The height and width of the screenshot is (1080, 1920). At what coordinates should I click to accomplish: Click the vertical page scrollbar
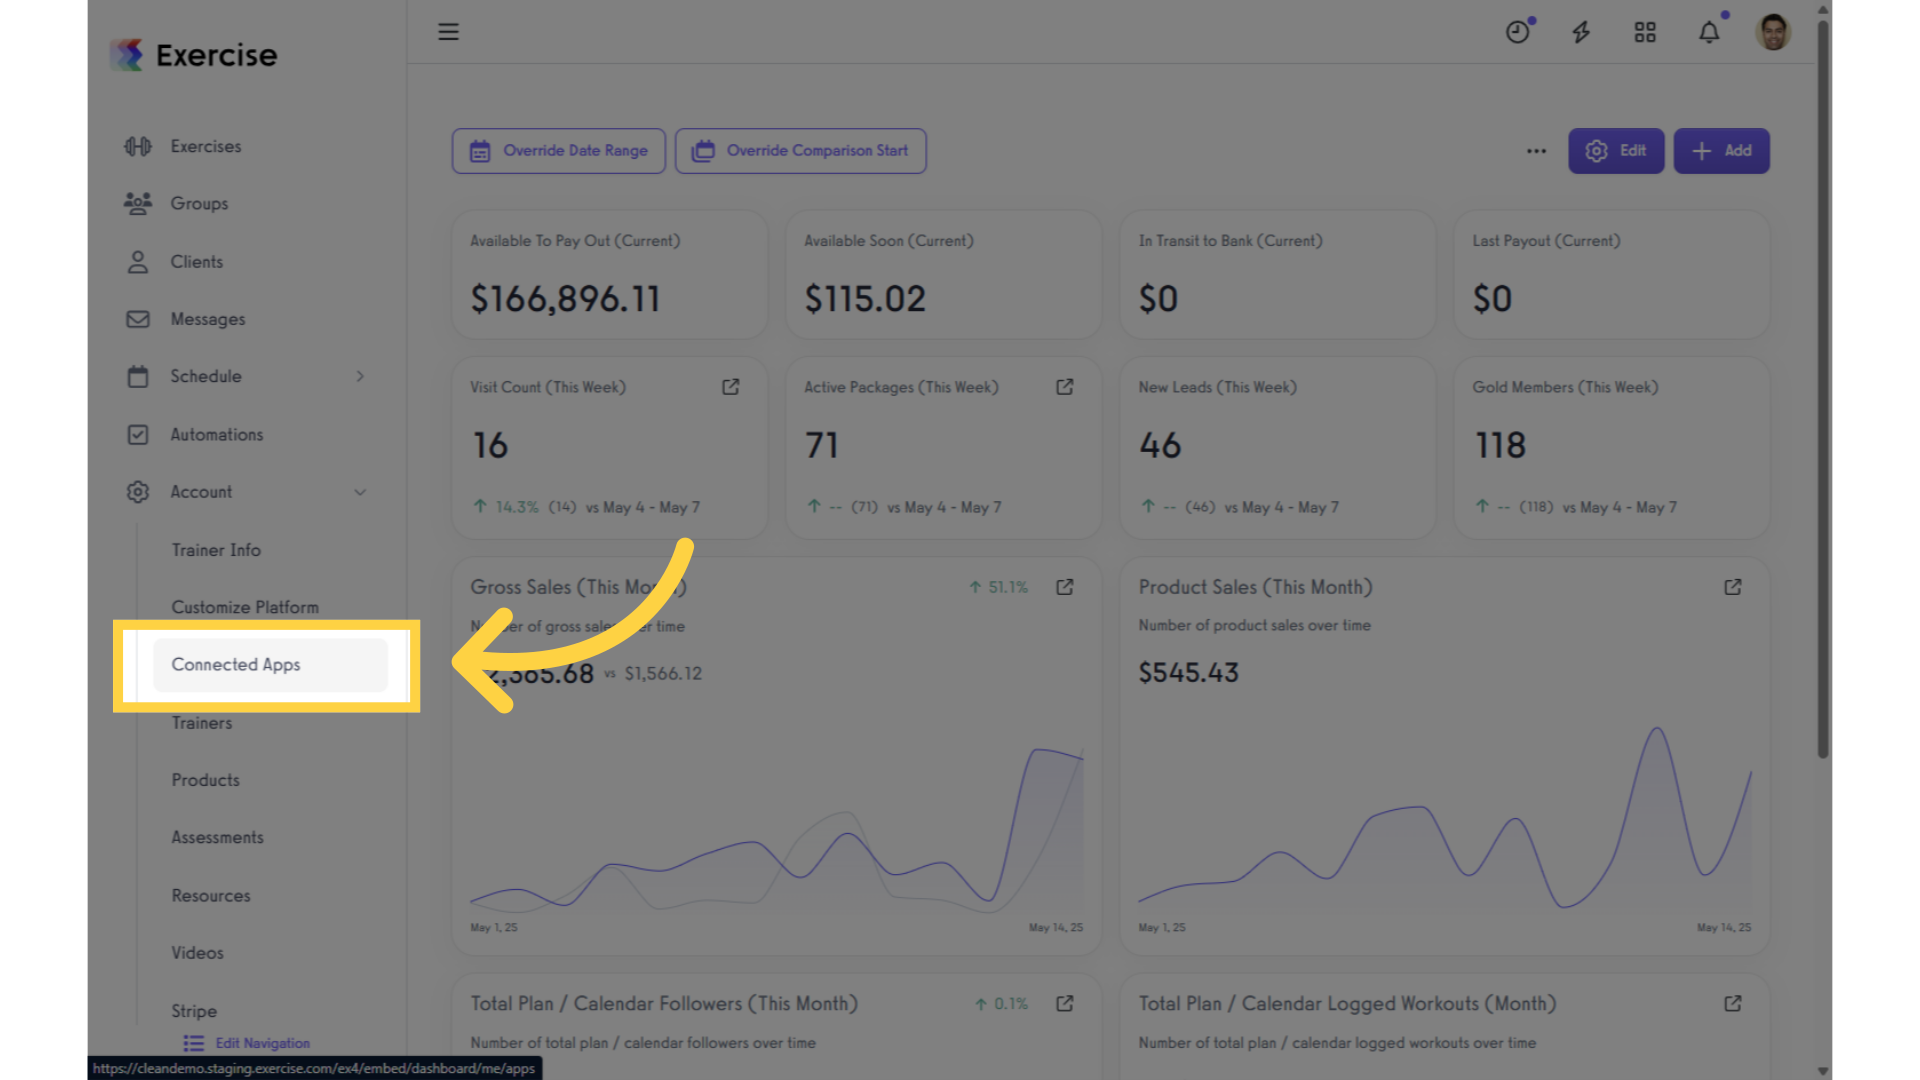click(x=1823, y=390)
